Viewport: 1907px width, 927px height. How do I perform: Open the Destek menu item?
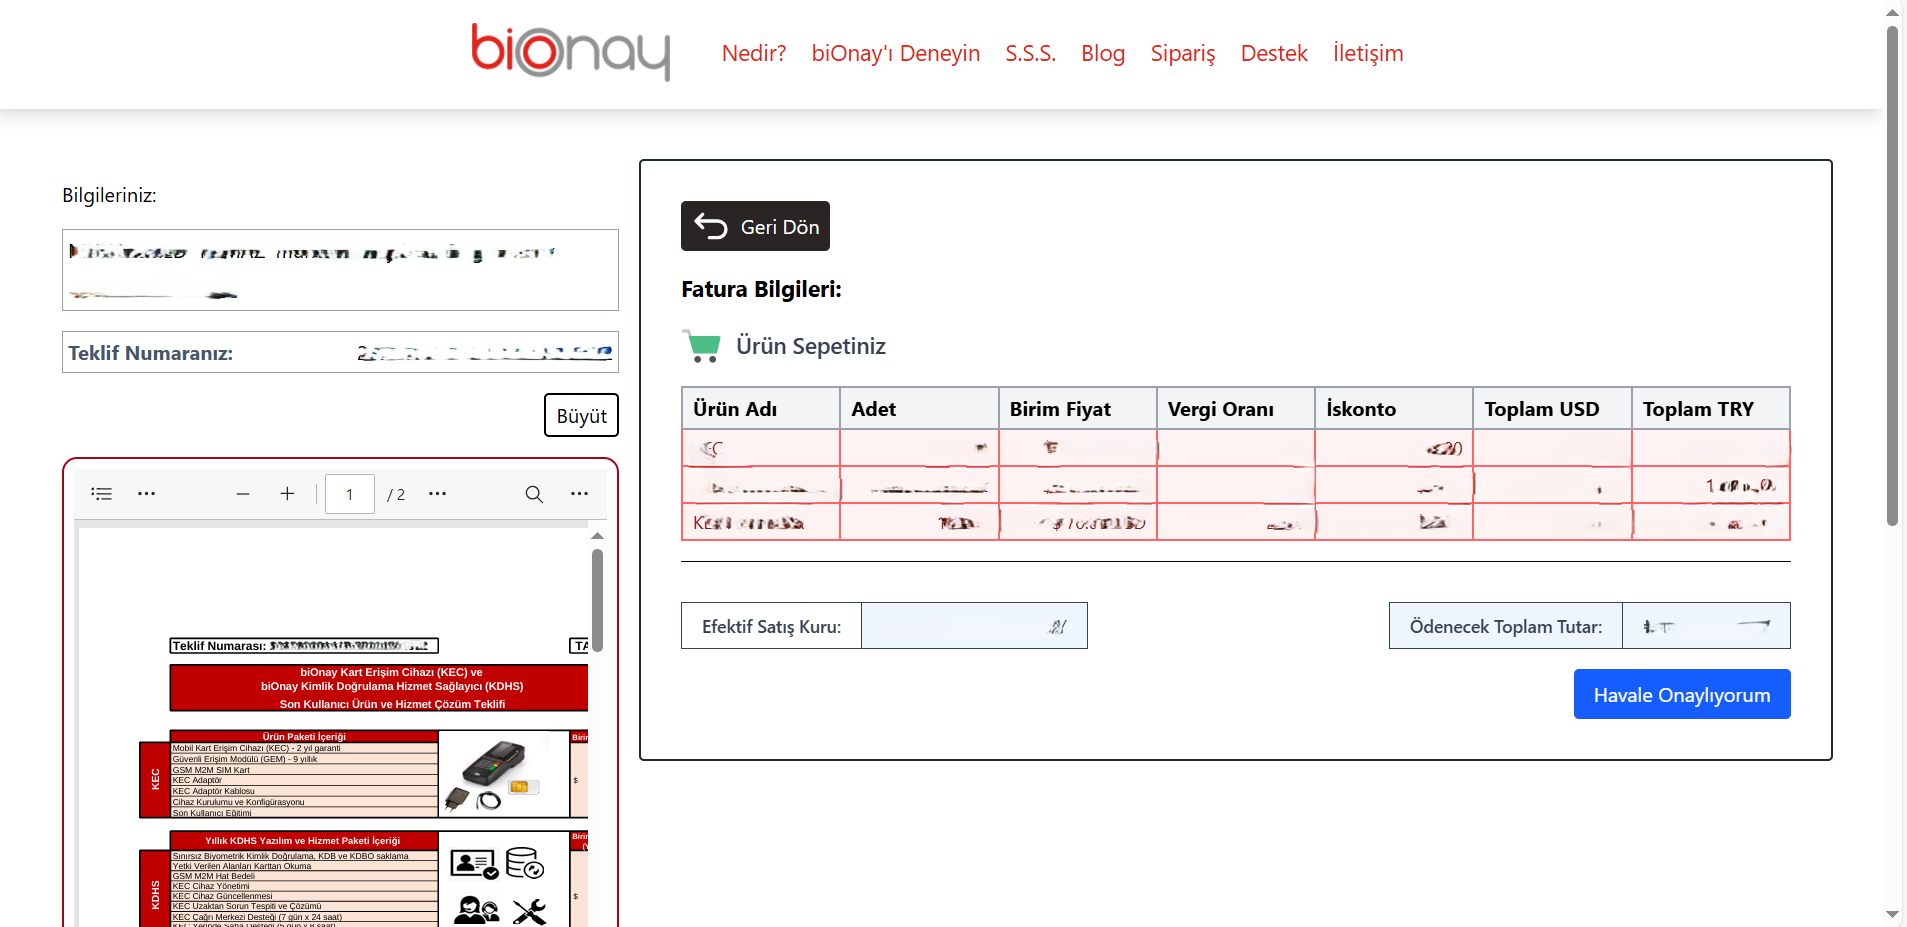(1273, 53)
